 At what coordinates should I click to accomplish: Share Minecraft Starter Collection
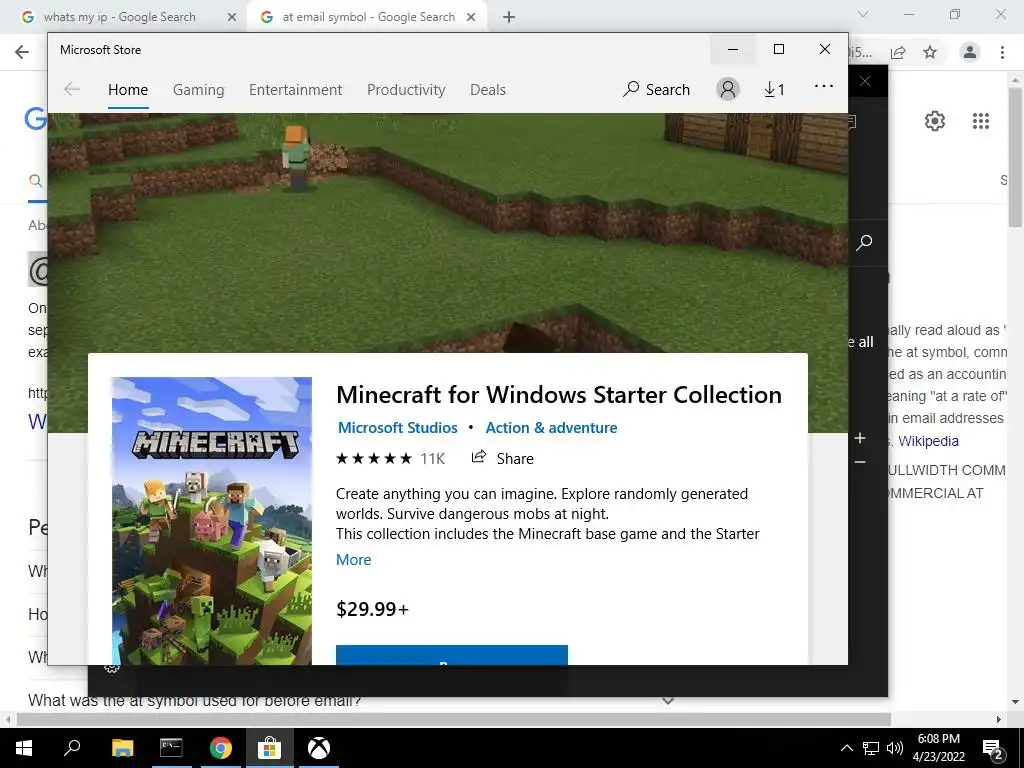tap(502, 458)
